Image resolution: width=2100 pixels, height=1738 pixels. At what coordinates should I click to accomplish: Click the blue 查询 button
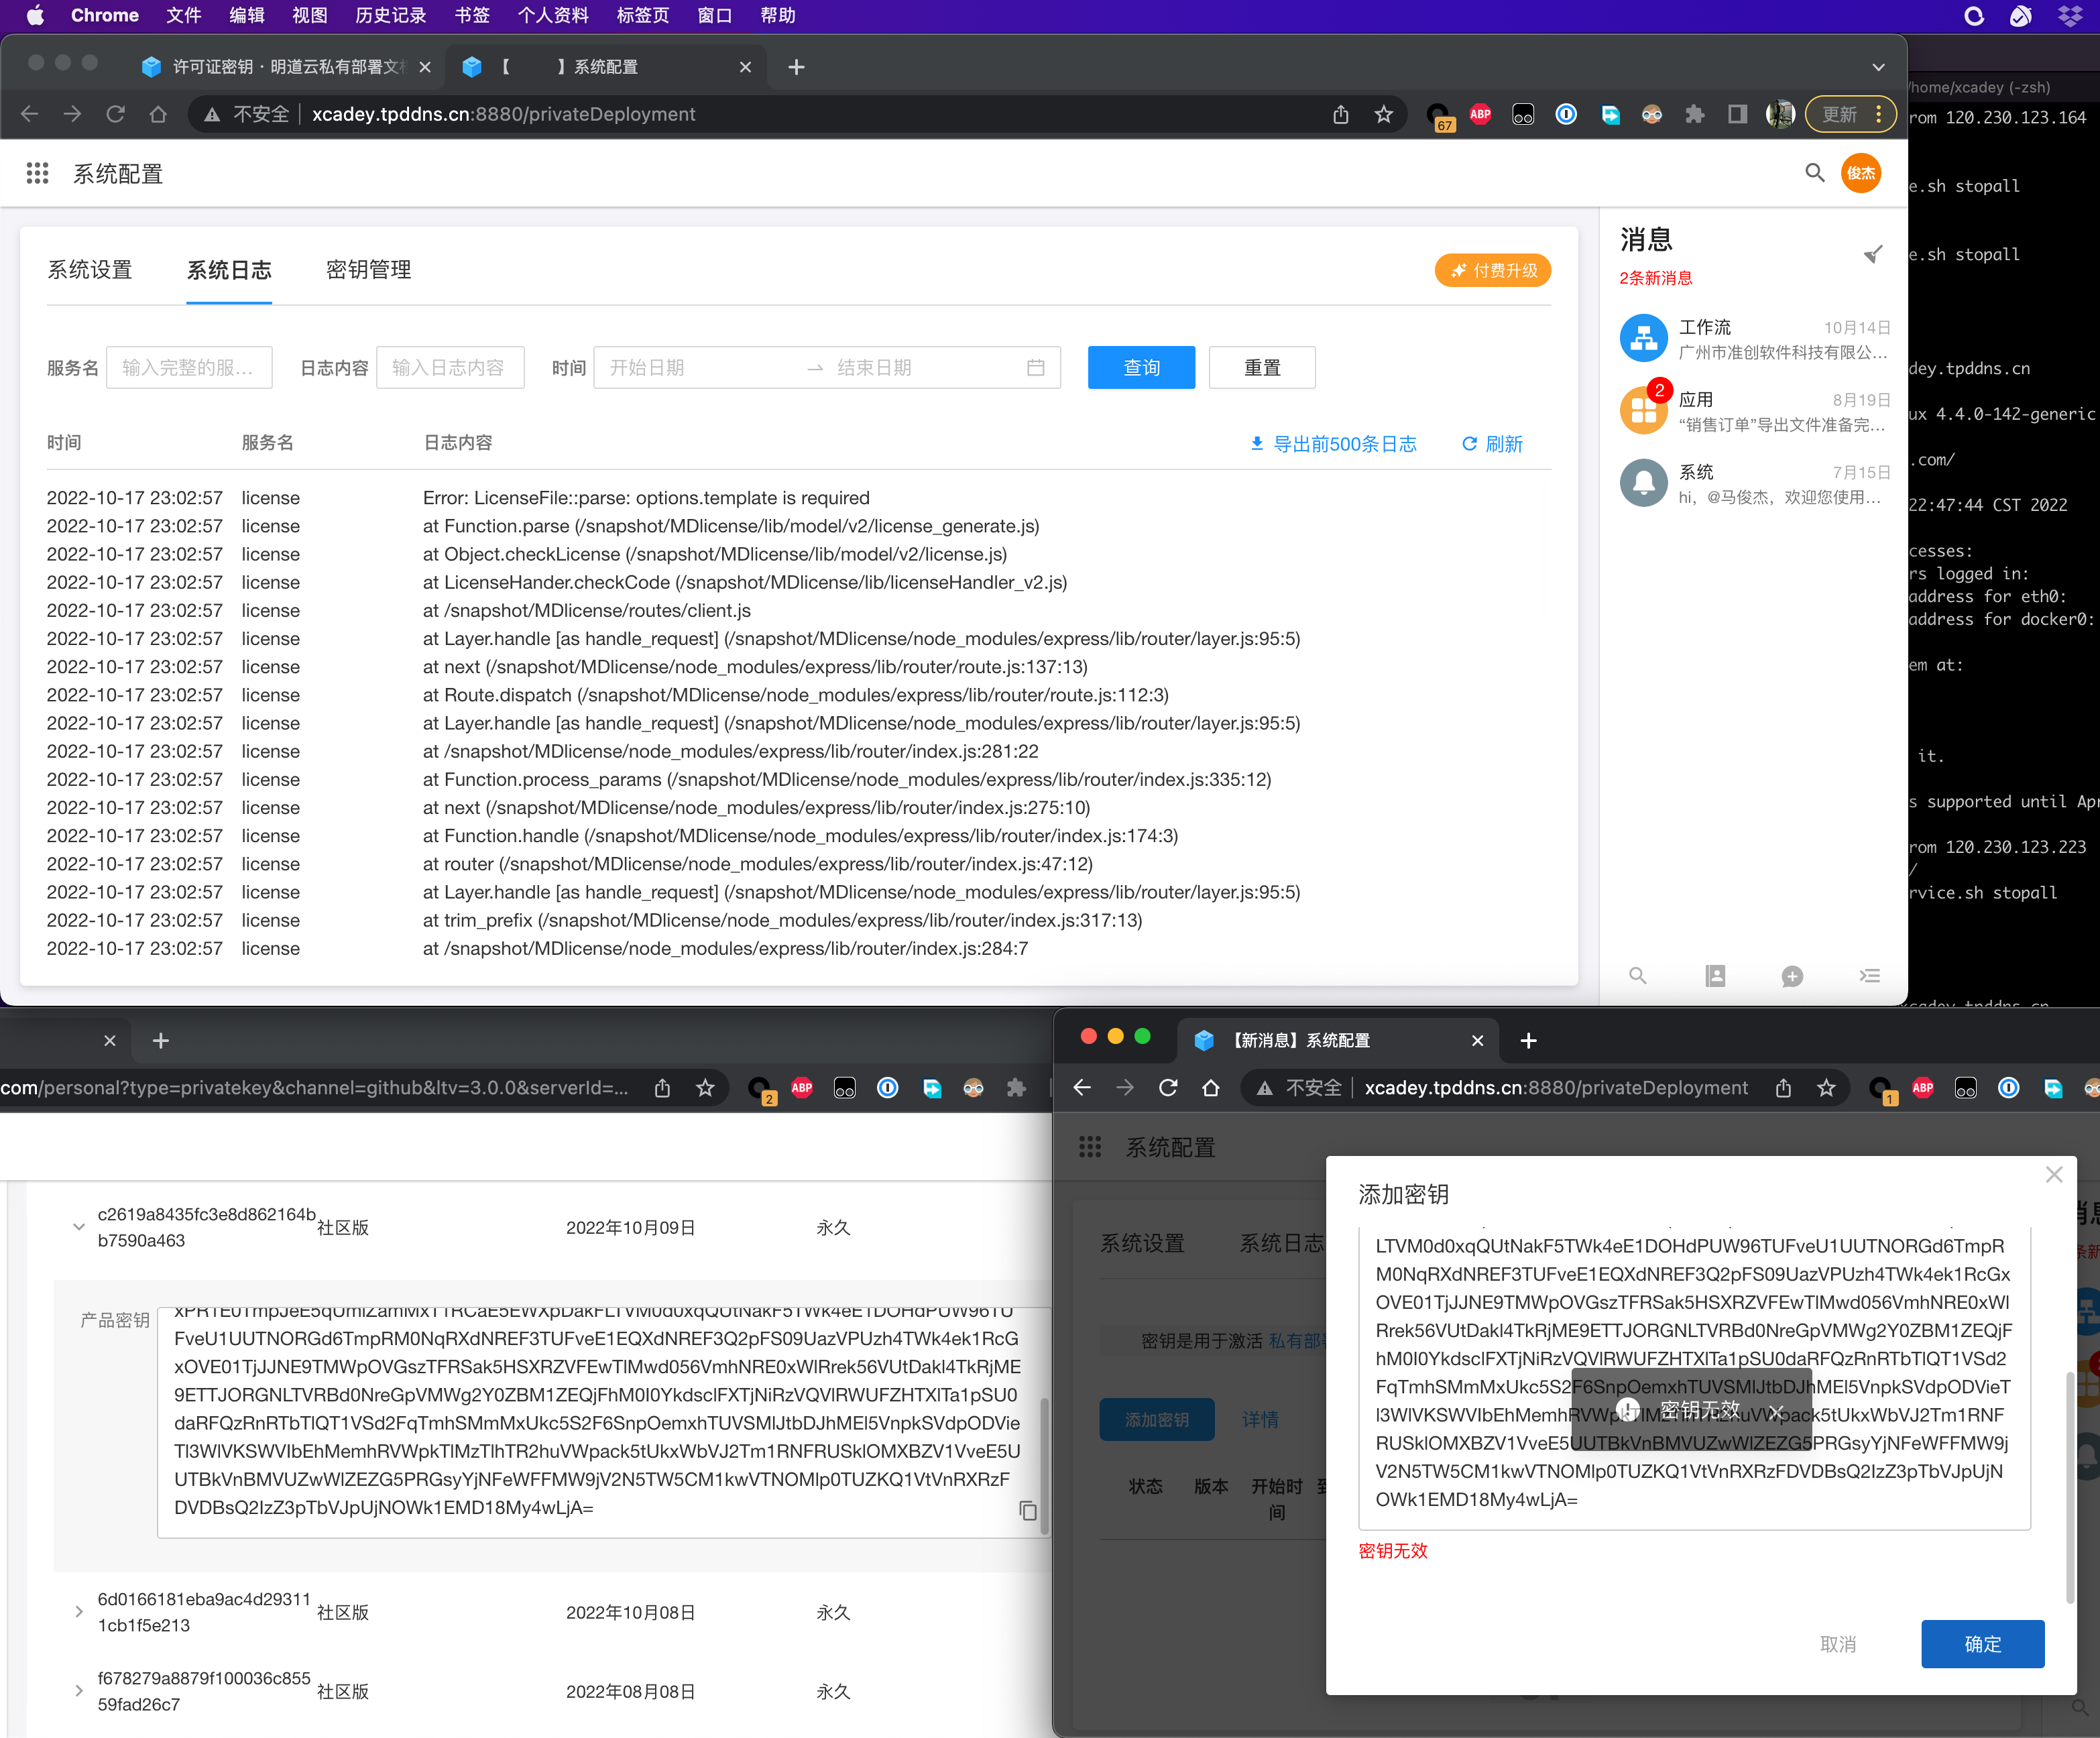1141,367
